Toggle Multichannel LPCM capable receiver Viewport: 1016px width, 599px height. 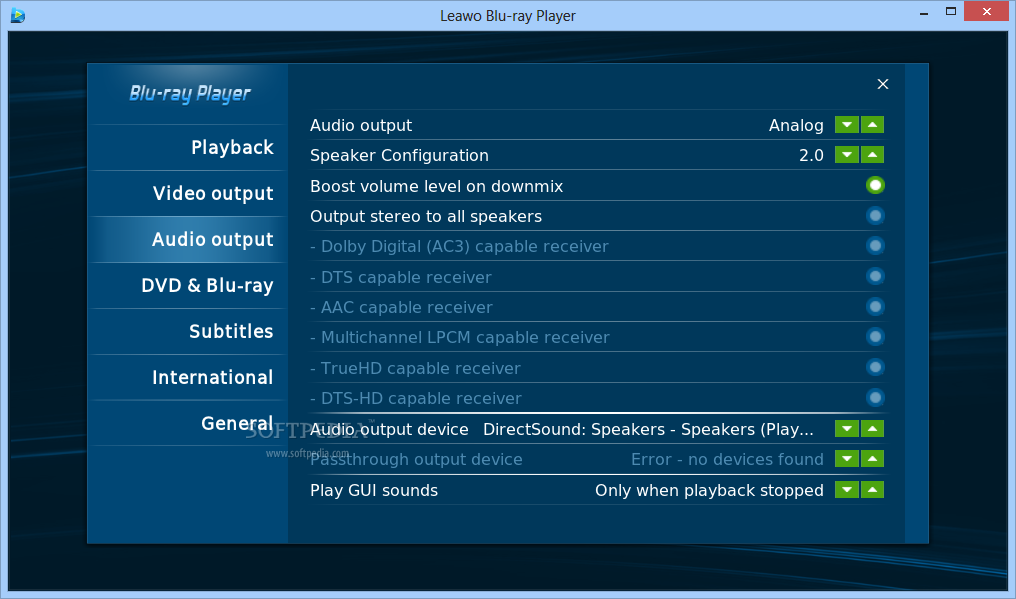875,336
